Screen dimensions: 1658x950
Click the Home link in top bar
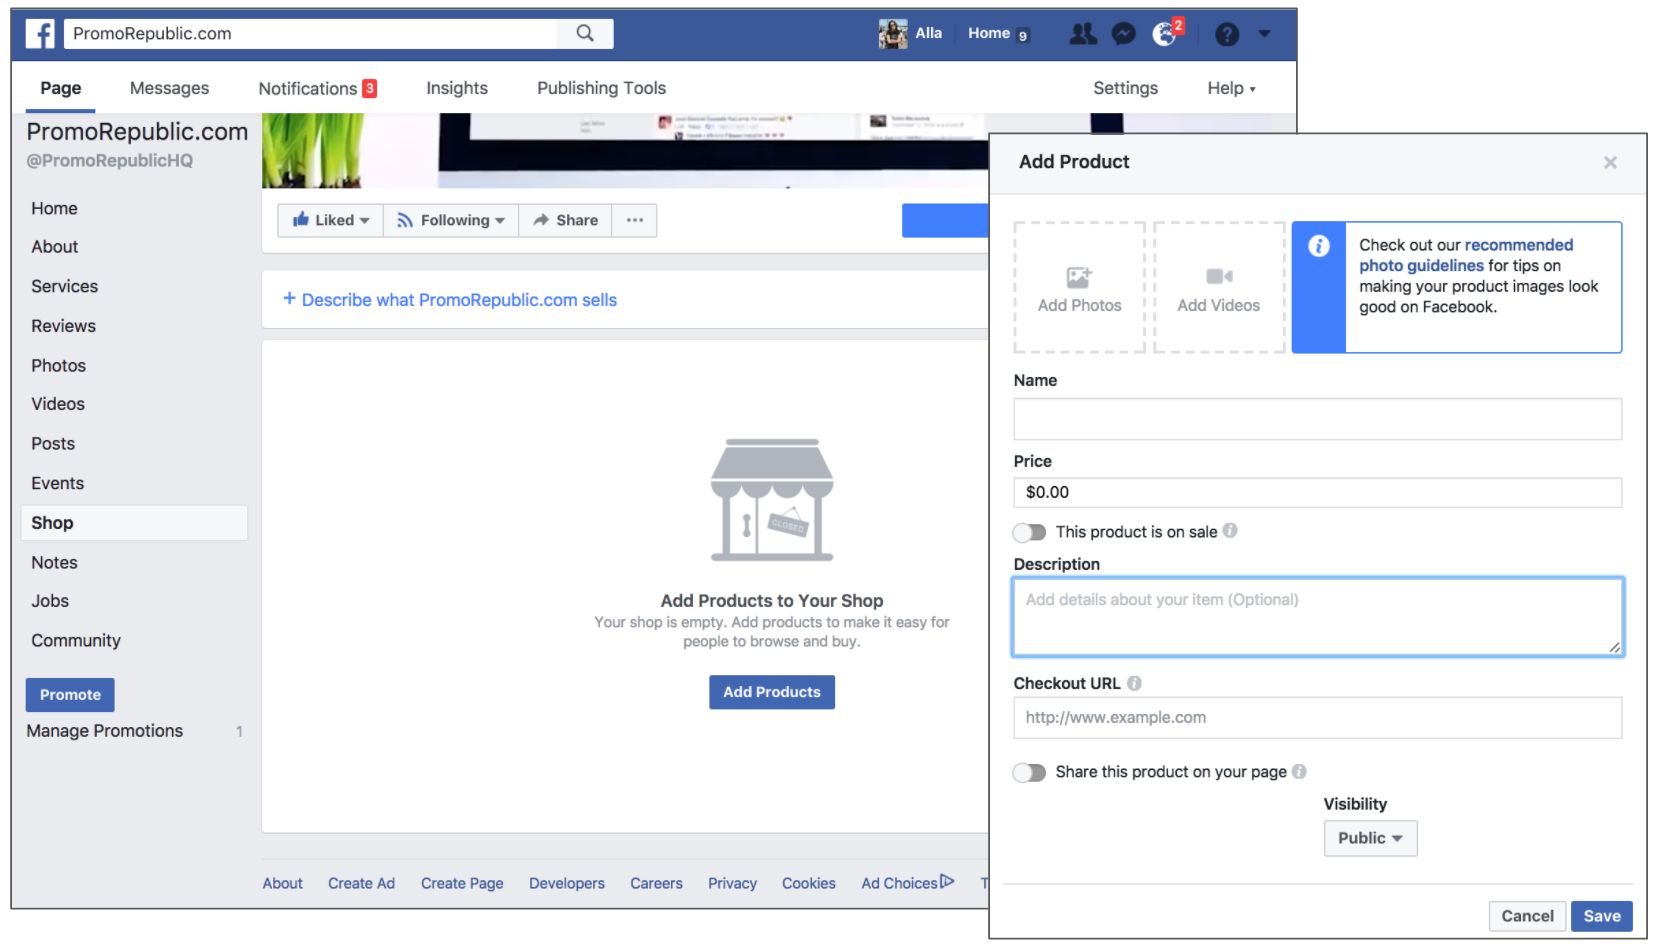[x=989, y=33]
